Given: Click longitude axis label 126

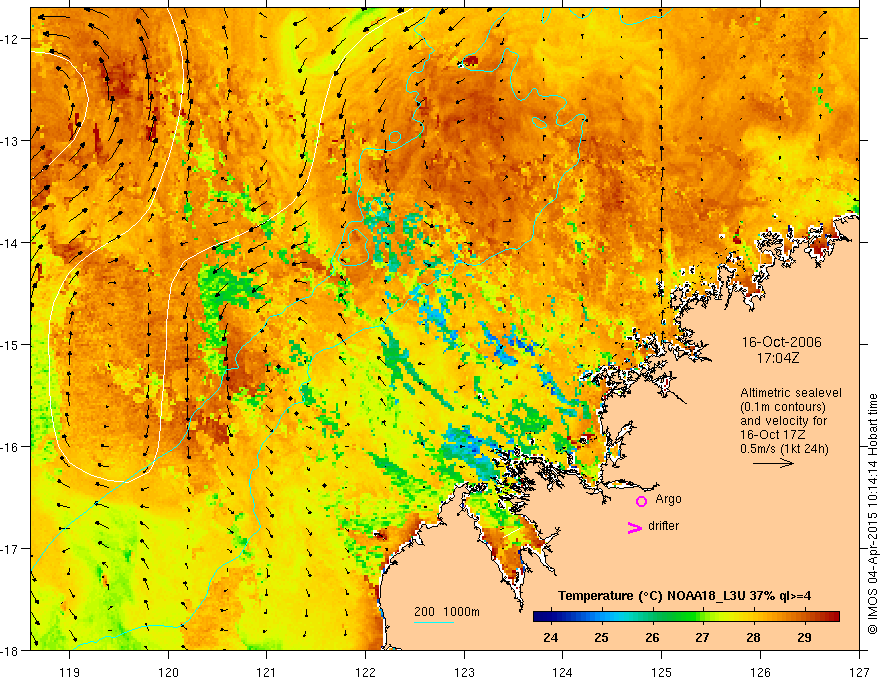Looking at the screenshot, I should 760,672.
